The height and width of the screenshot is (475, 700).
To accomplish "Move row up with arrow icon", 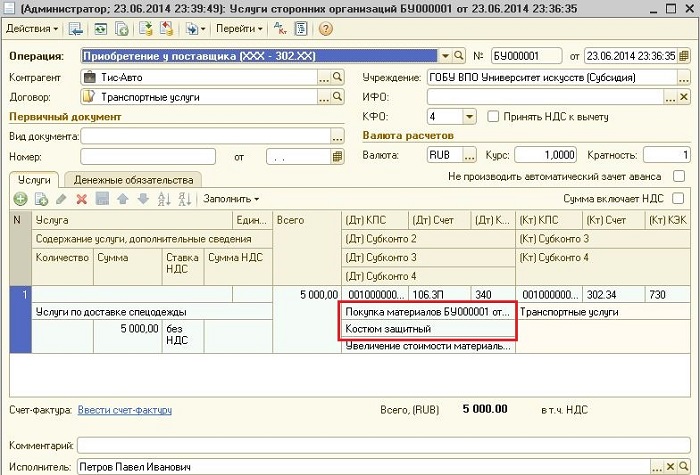I will [x=123, y=199].
